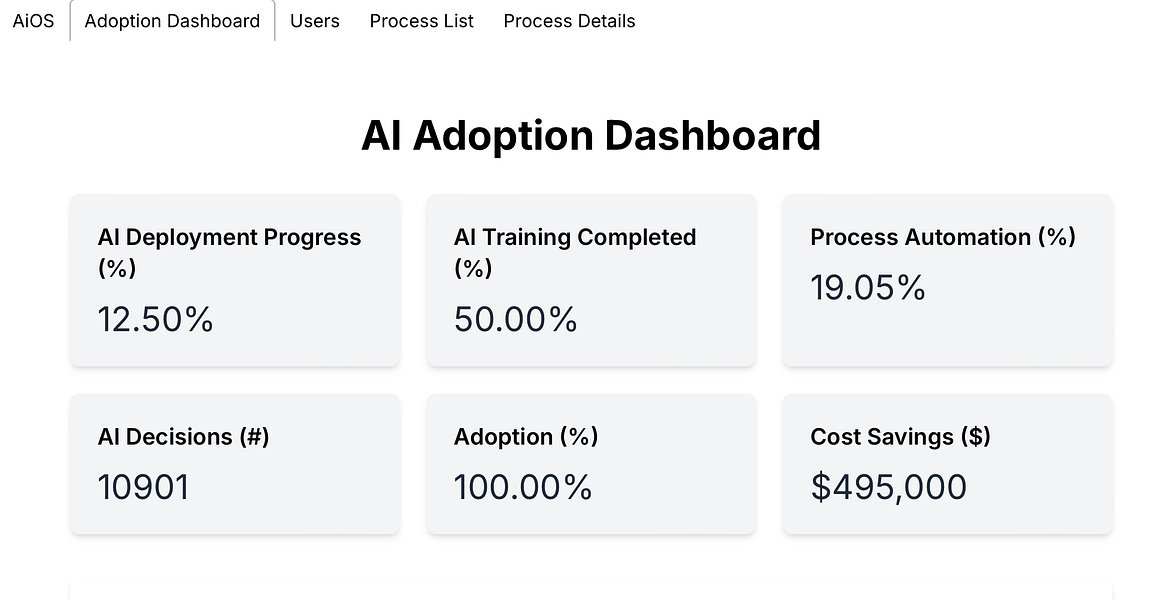Click the empty tab bar right of Process Details
Viewport: 1169px width, 600px height.
(x=900, y=21)
